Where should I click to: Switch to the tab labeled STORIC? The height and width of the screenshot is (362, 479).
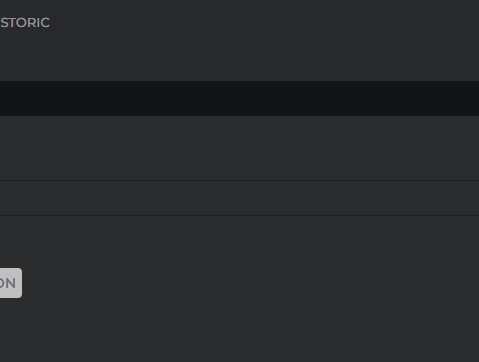pos(25,23)
